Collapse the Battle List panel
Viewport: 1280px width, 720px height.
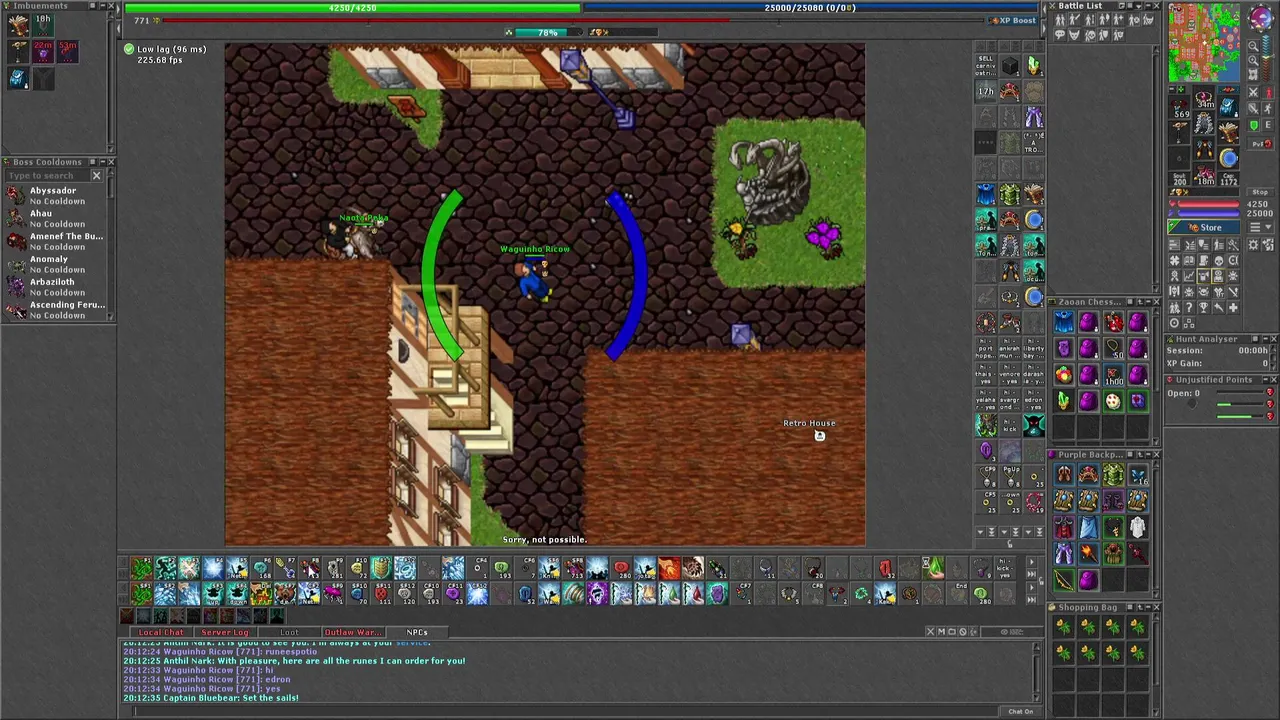coord(1148,6)
